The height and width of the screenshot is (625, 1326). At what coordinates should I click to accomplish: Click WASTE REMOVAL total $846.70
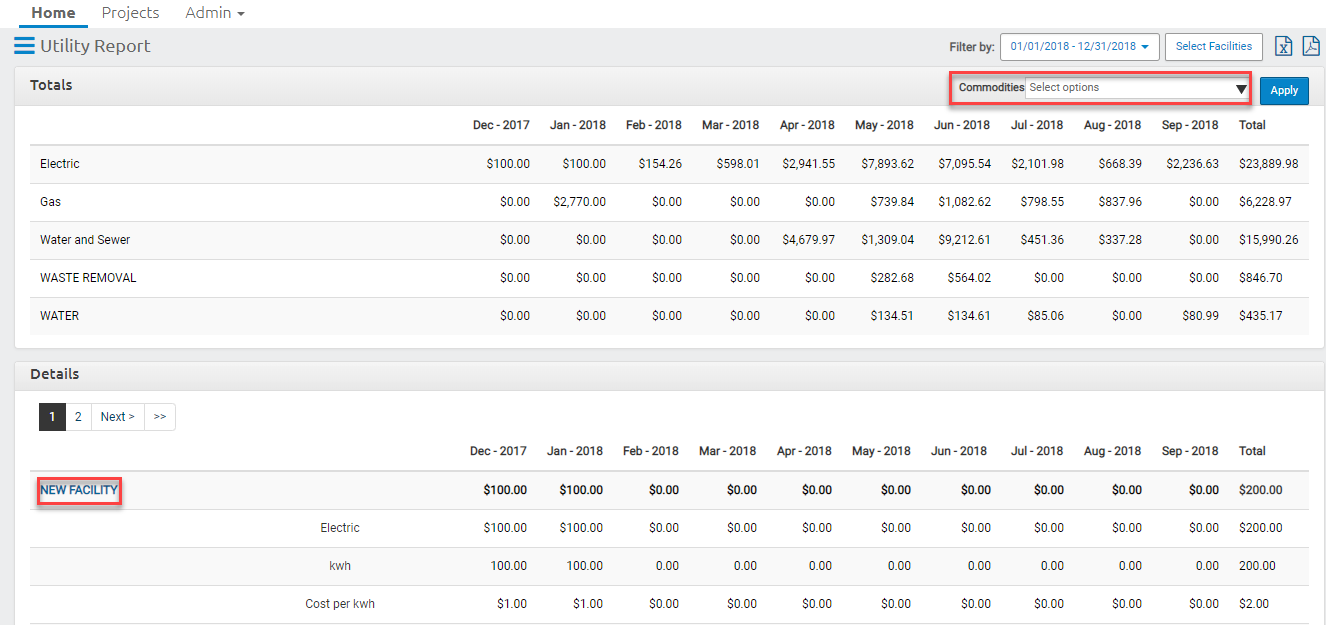point(1260,278)
